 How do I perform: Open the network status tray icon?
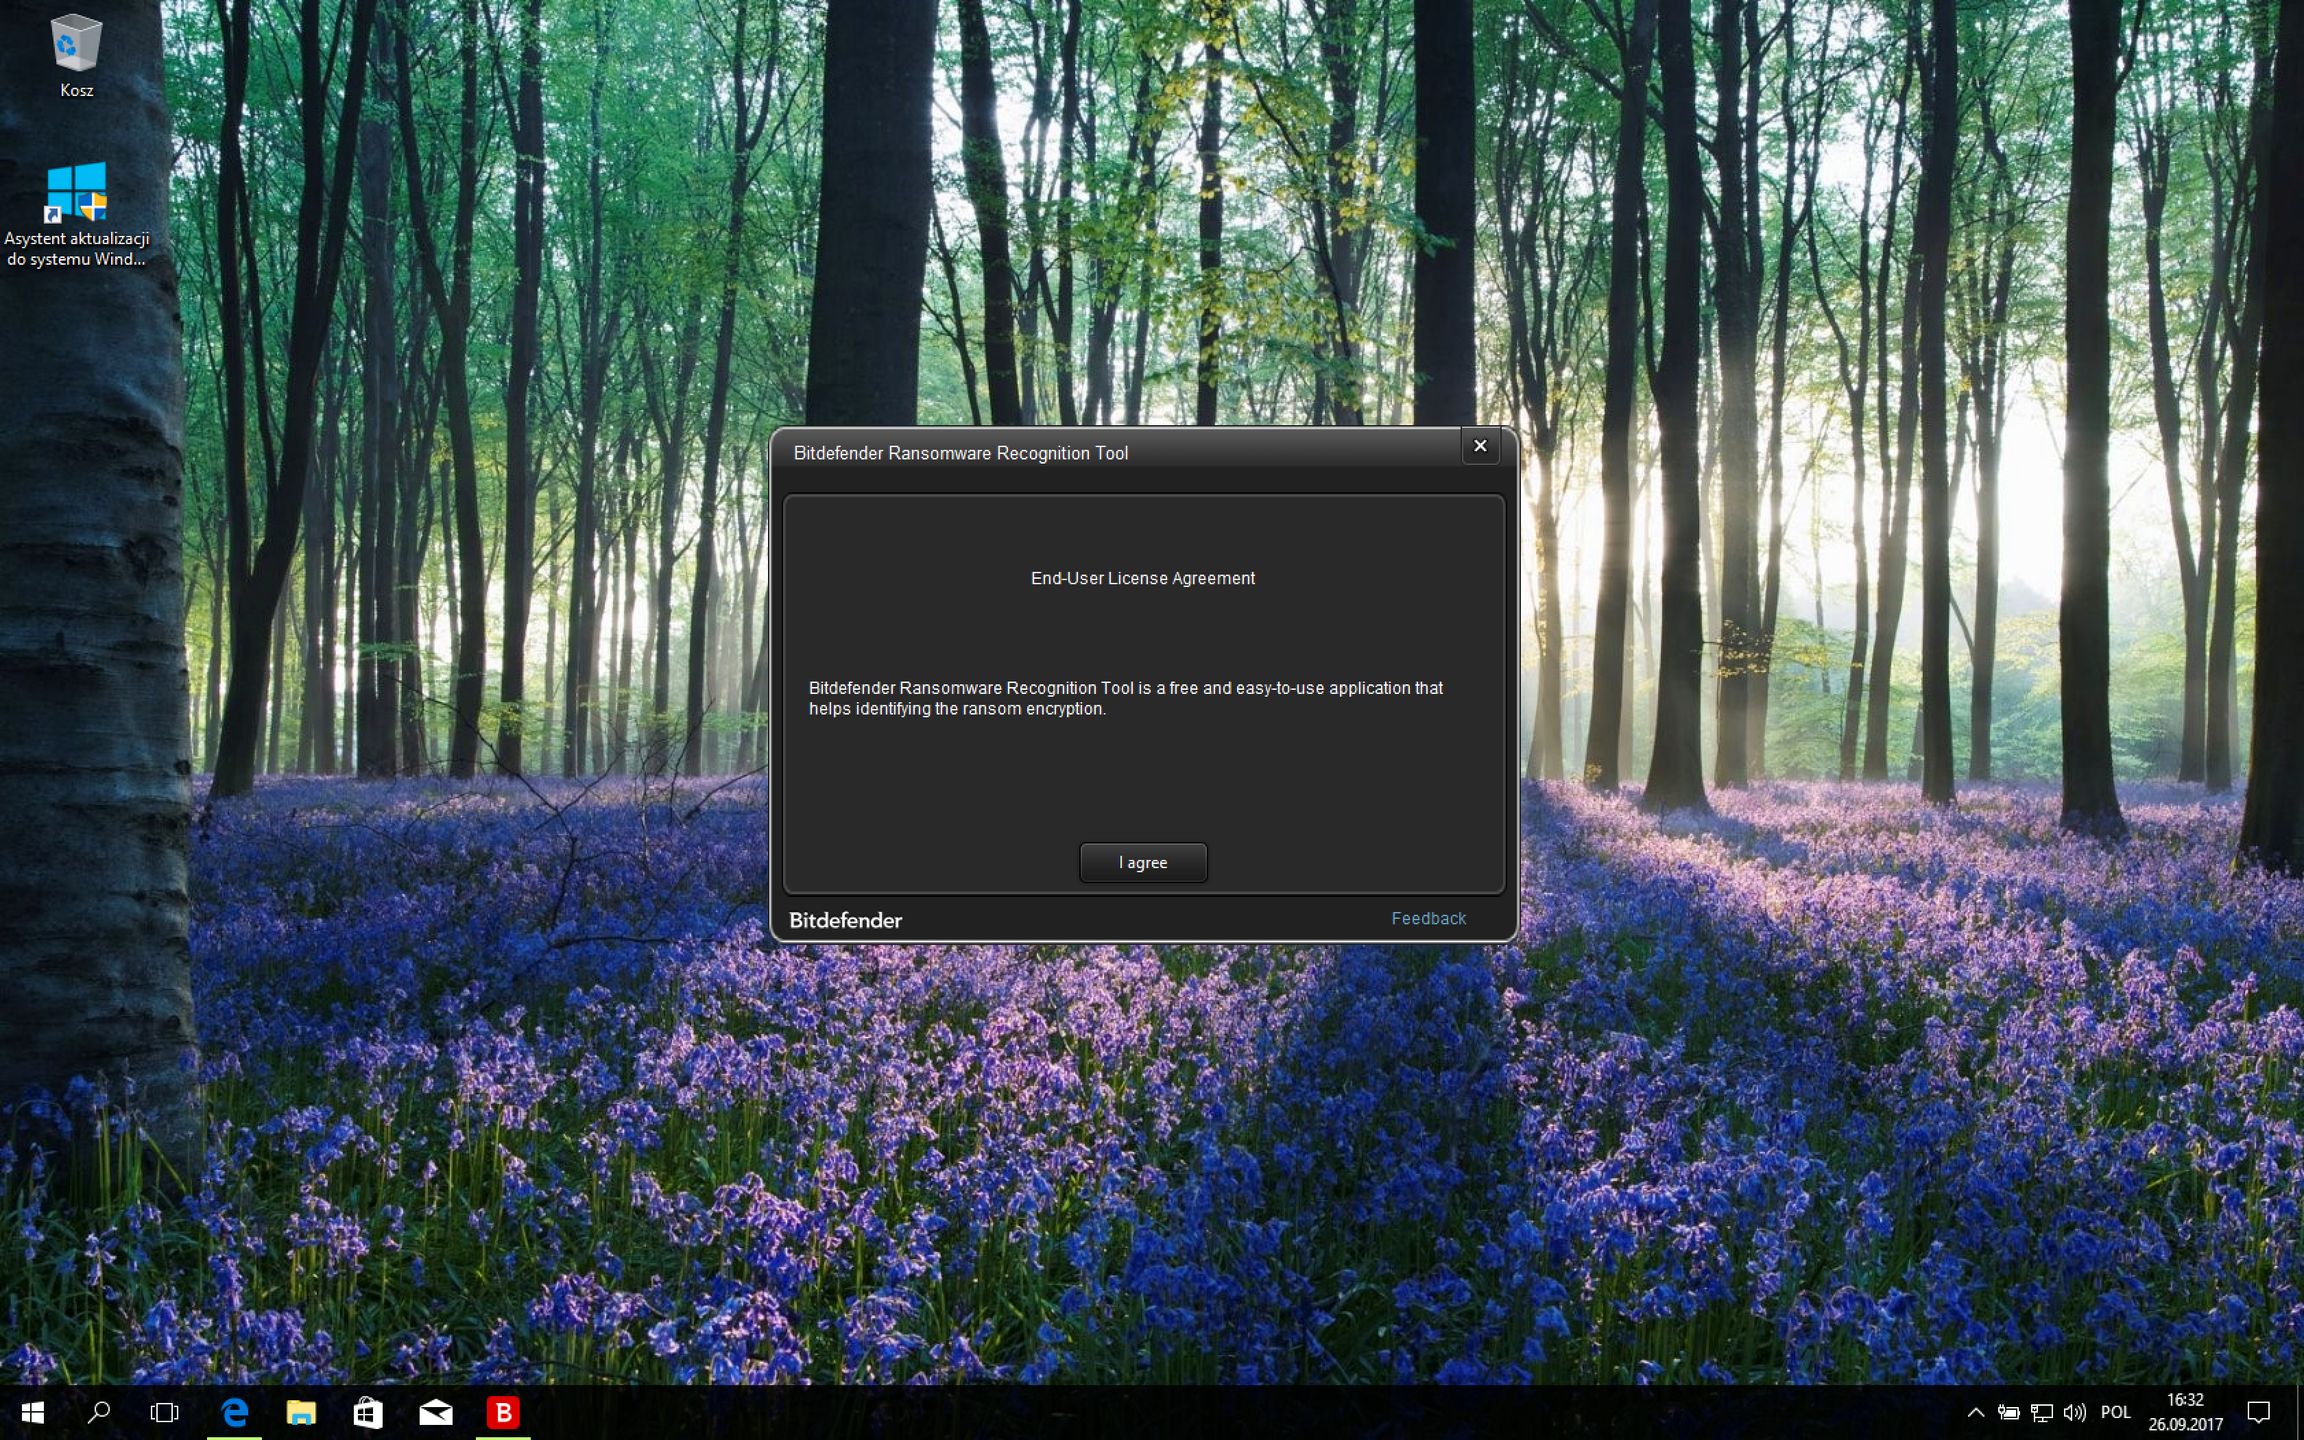point(2041,1412)
